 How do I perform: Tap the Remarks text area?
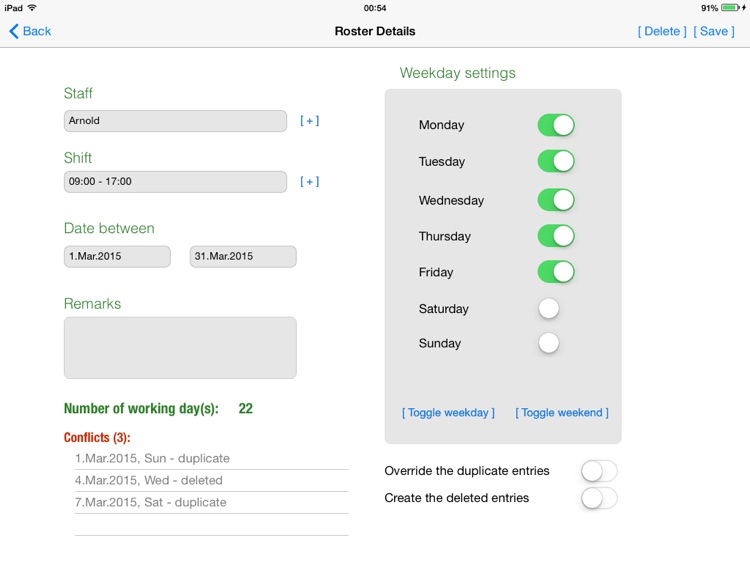pos(180,348)
